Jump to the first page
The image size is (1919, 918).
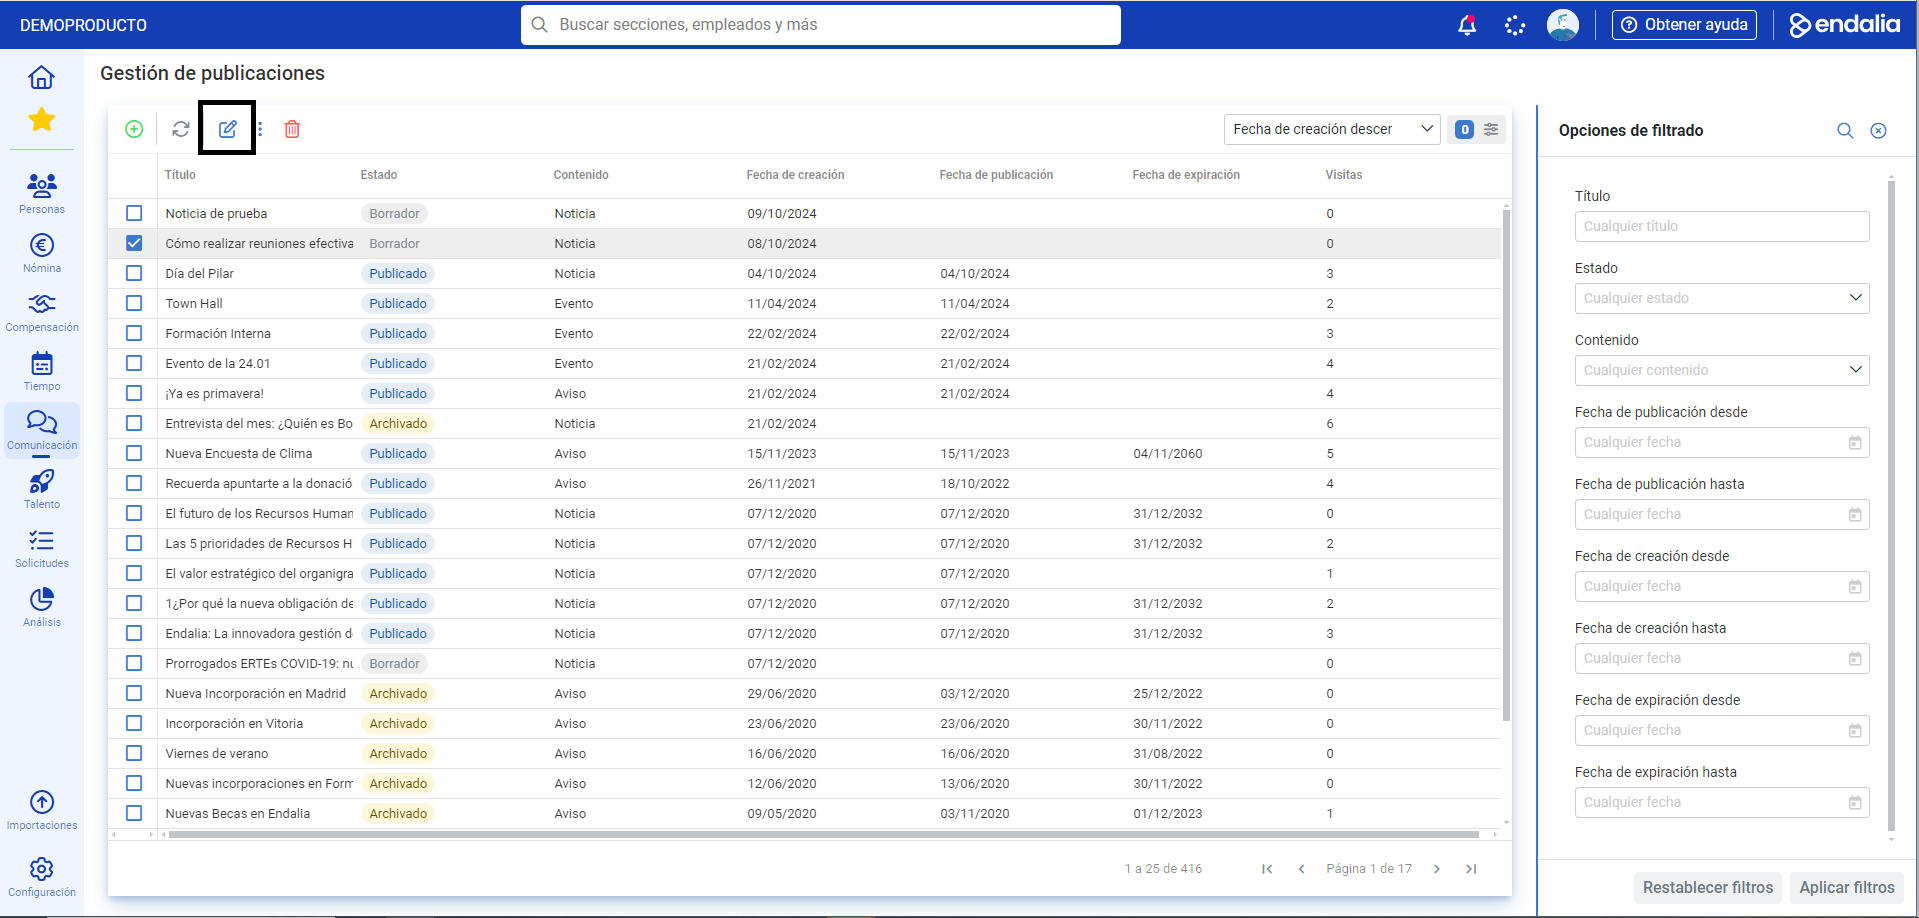pyautogui.click(x=1267, y=869)
